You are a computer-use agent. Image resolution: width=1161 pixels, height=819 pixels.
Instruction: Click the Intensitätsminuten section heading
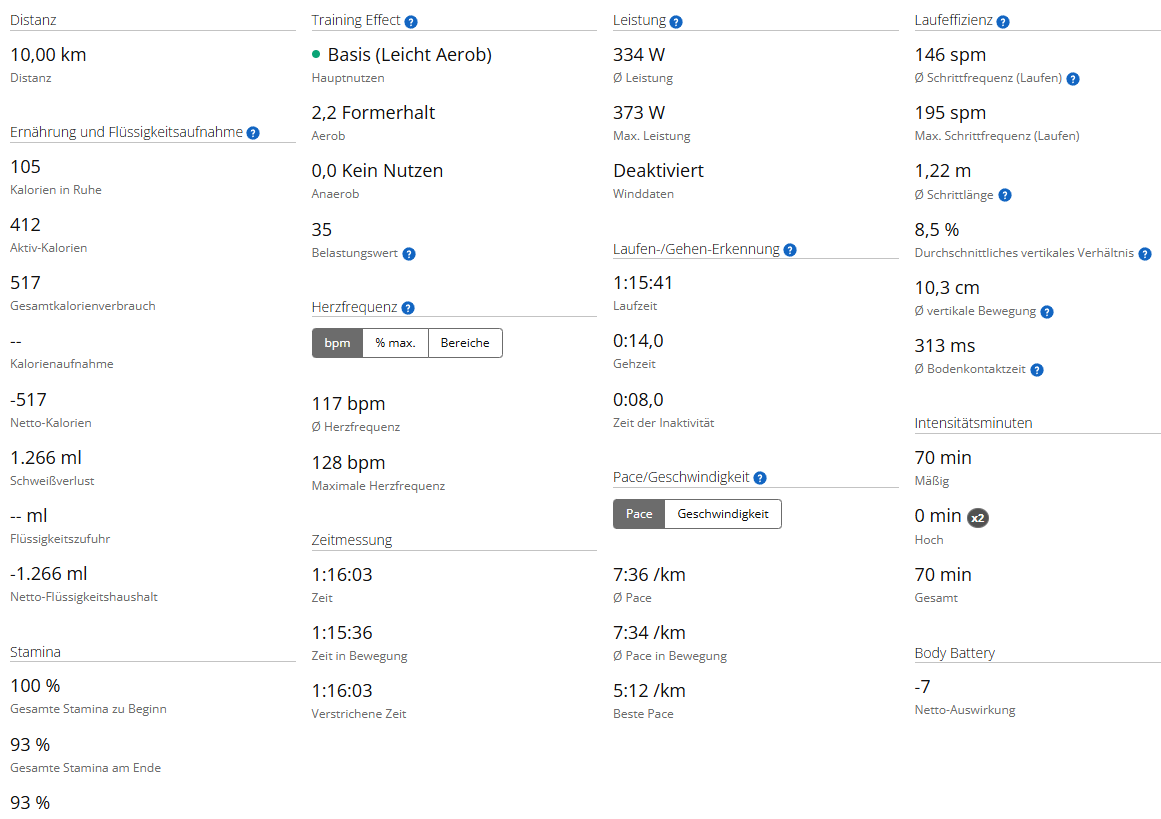coord(973,423)
